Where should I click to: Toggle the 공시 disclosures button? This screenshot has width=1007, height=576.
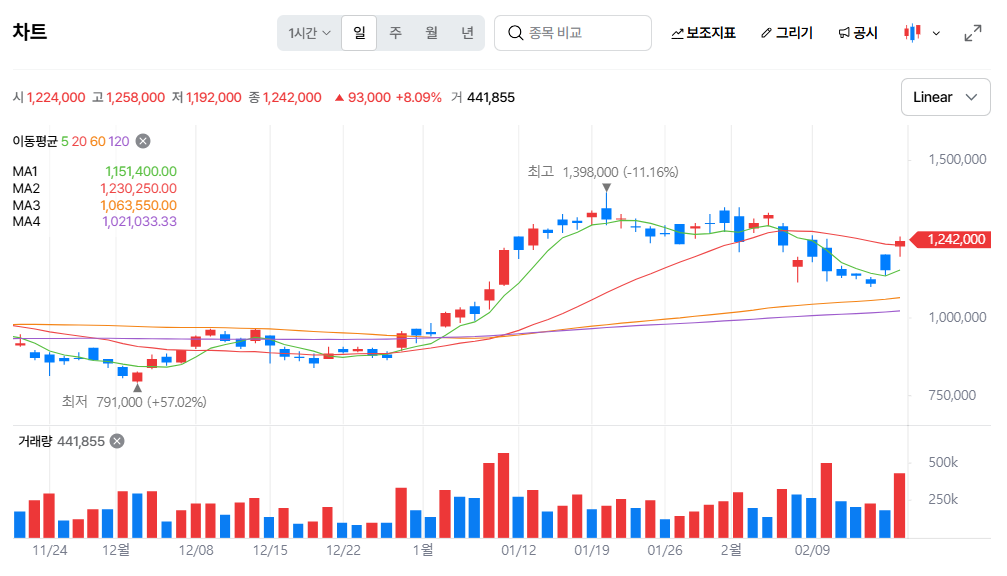coord(858,33)
